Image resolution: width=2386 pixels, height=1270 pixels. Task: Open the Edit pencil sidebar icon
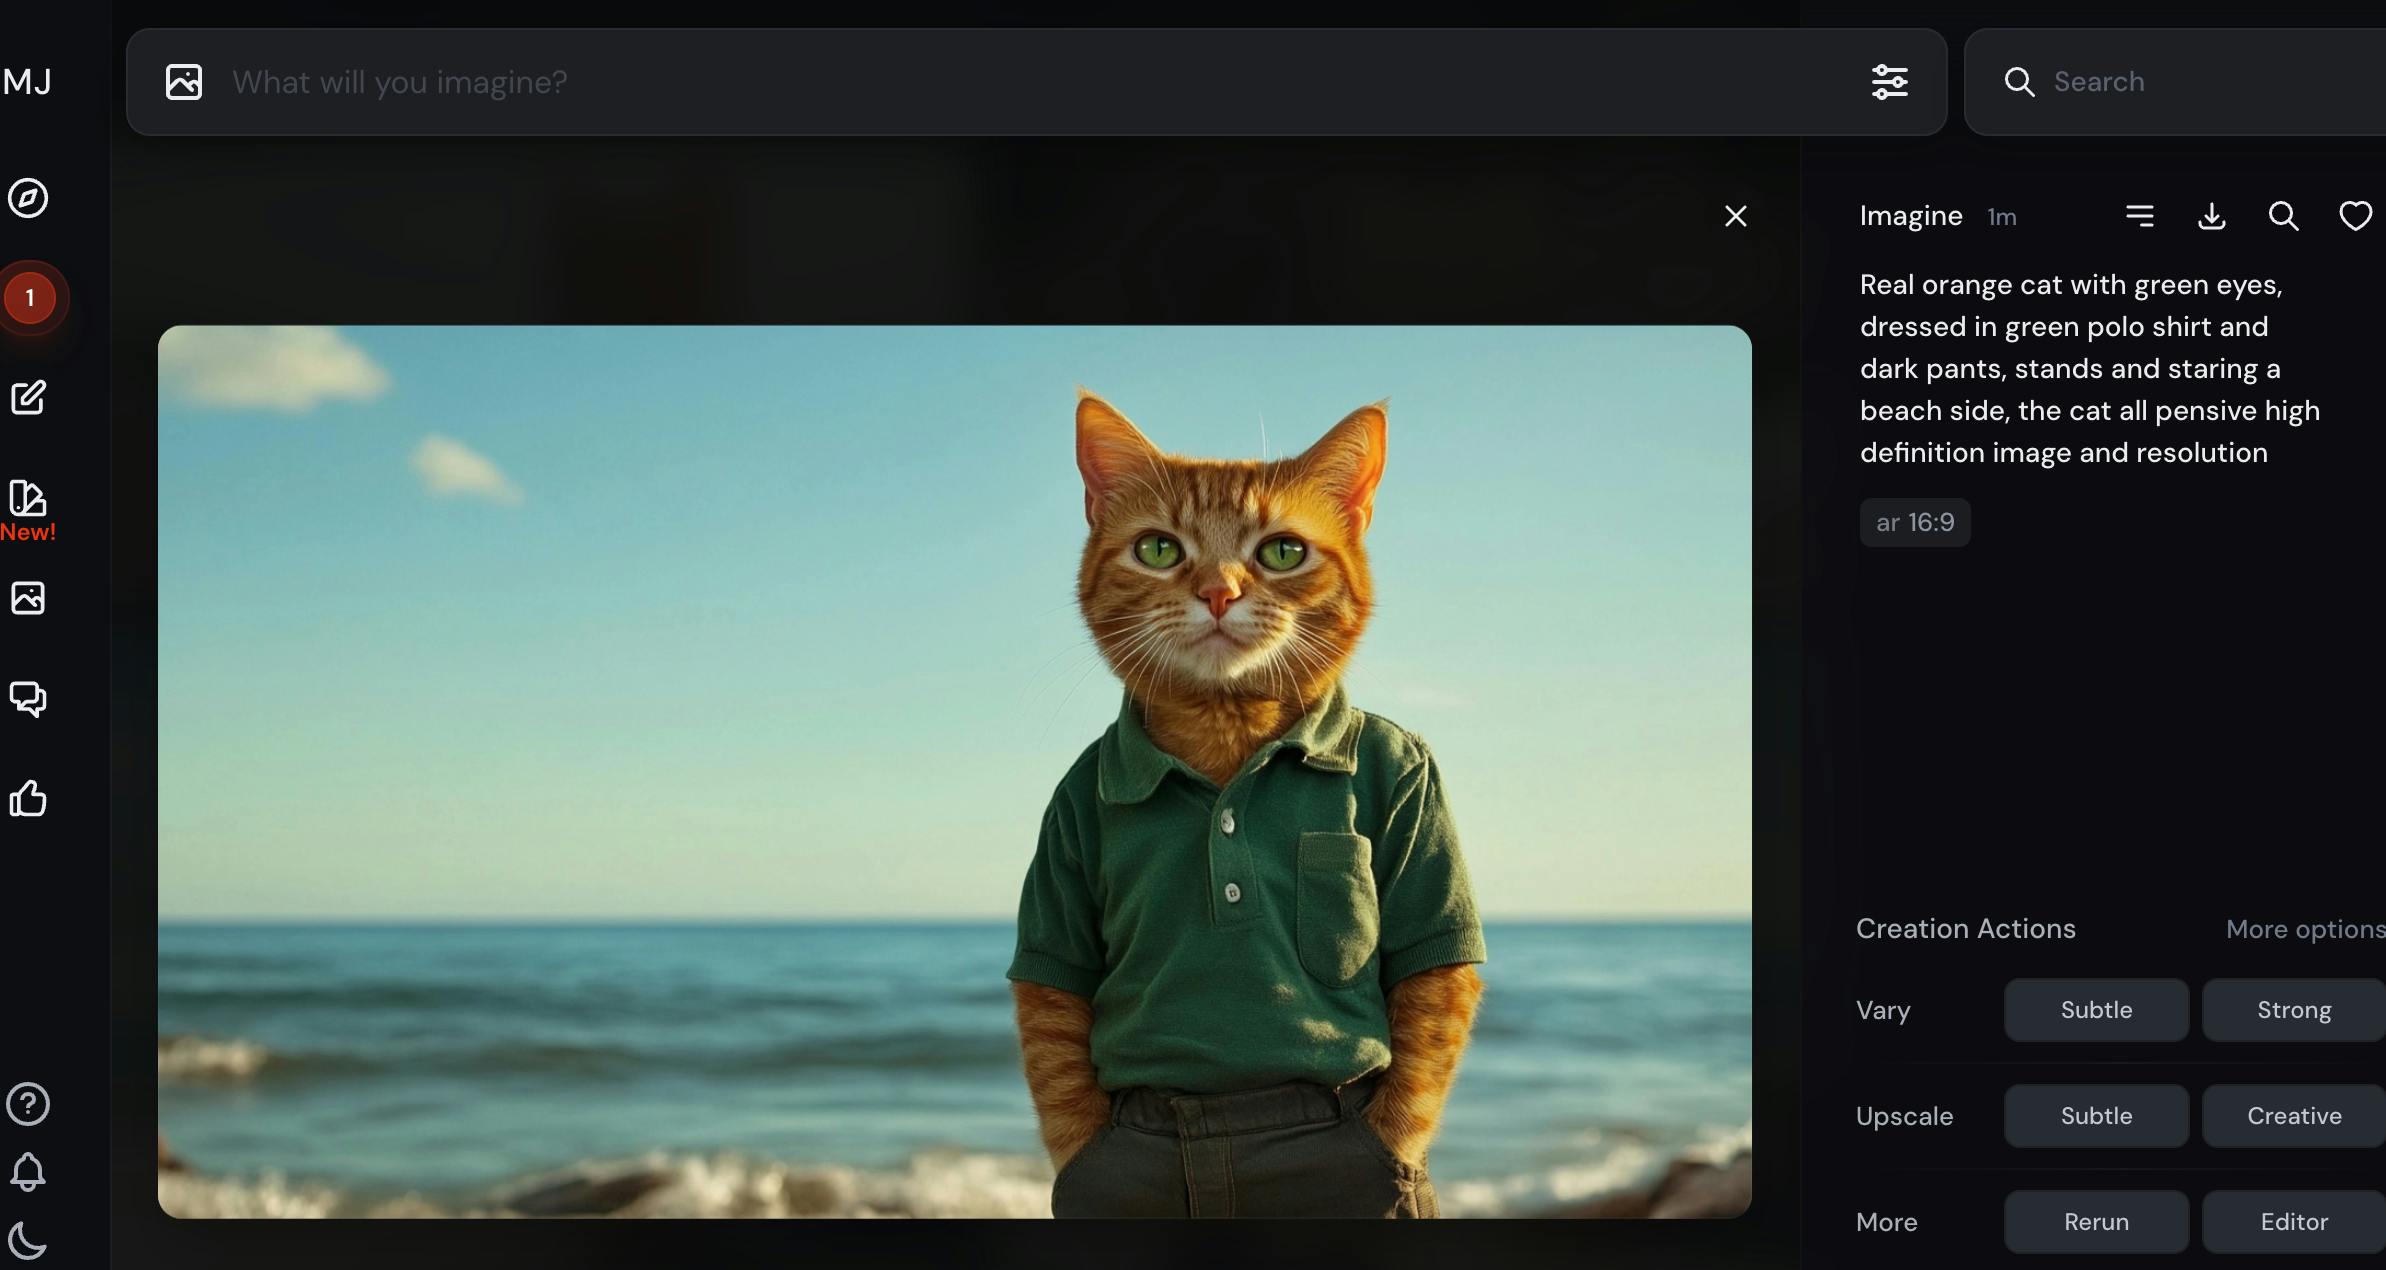point(28,398)
